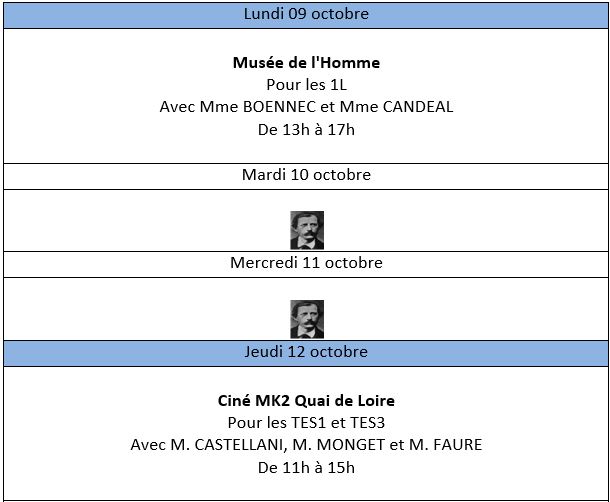Click the 'De 11h à 15h' time
The height and width of the screenshot is (502, 610).
tap(306, 467)
